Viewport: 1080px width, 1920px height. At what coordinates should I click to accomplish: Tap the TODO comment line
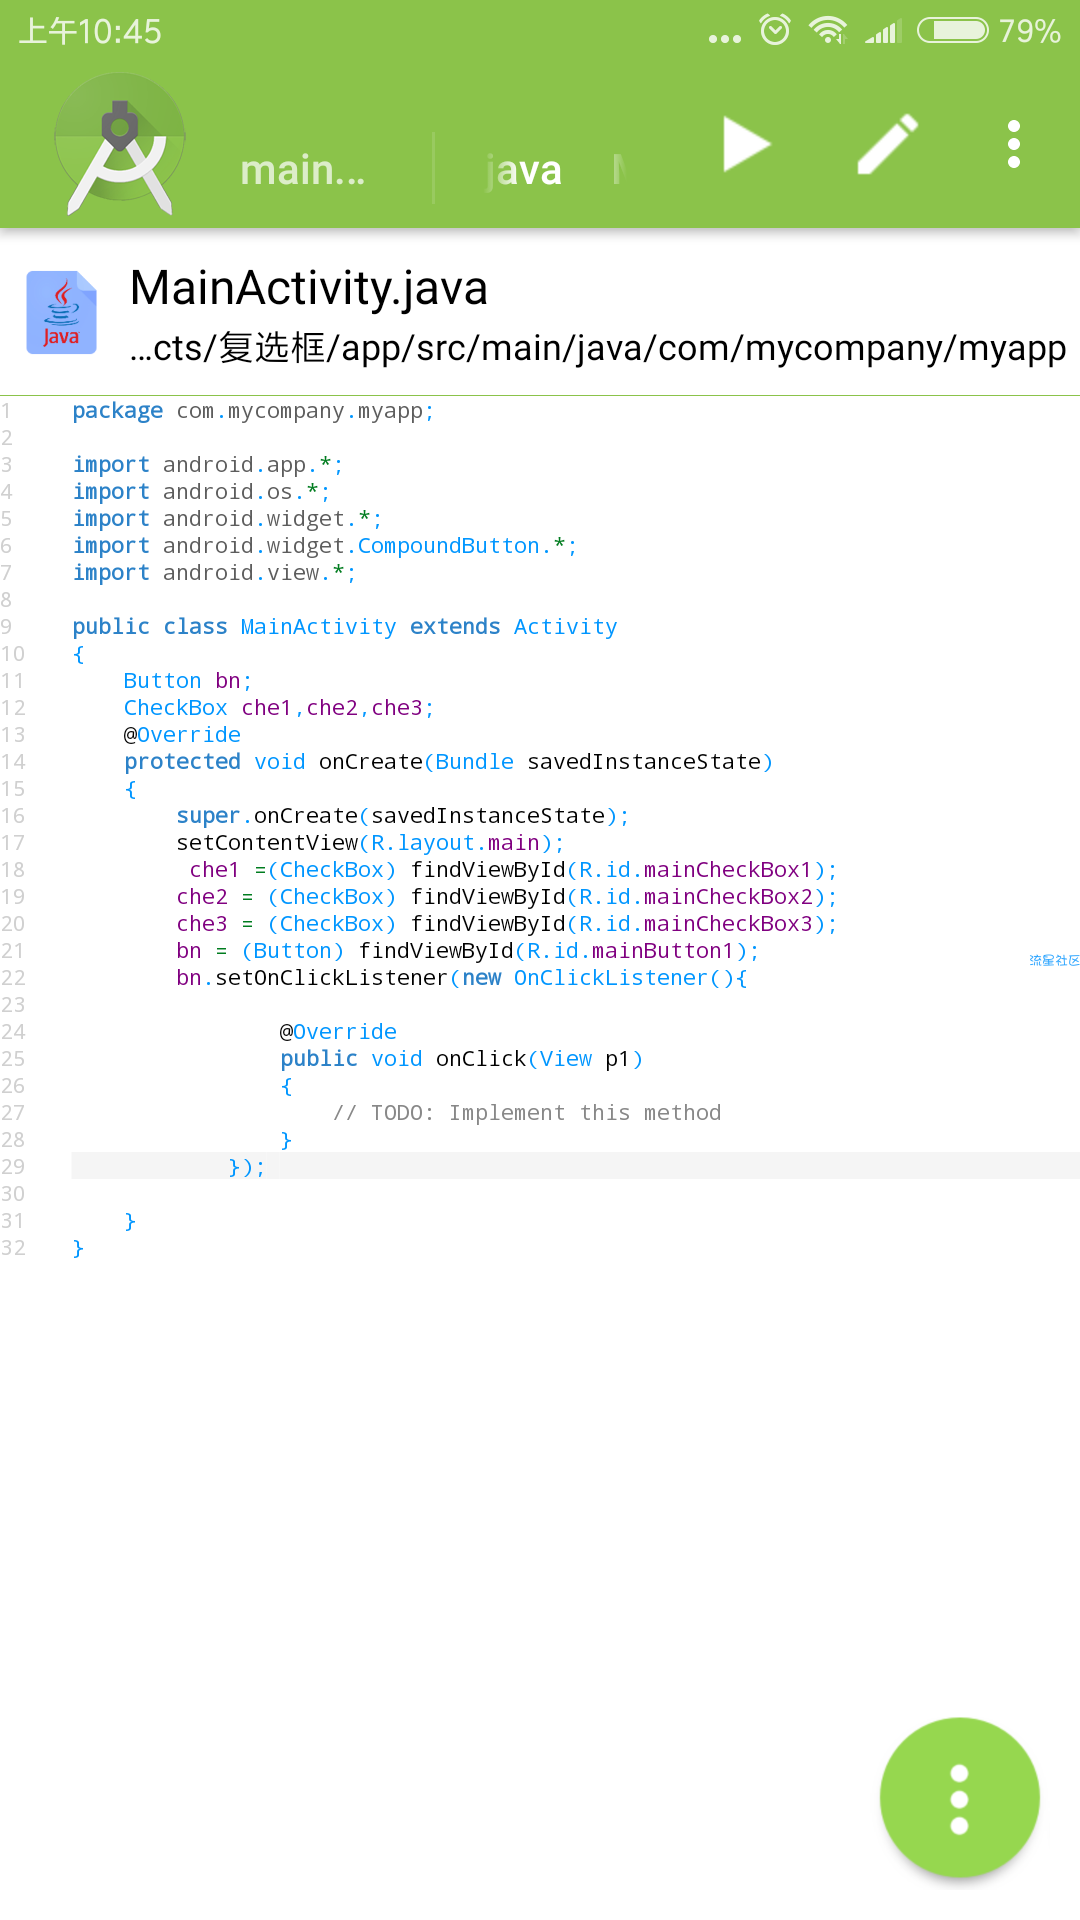tap(526, 1113)
